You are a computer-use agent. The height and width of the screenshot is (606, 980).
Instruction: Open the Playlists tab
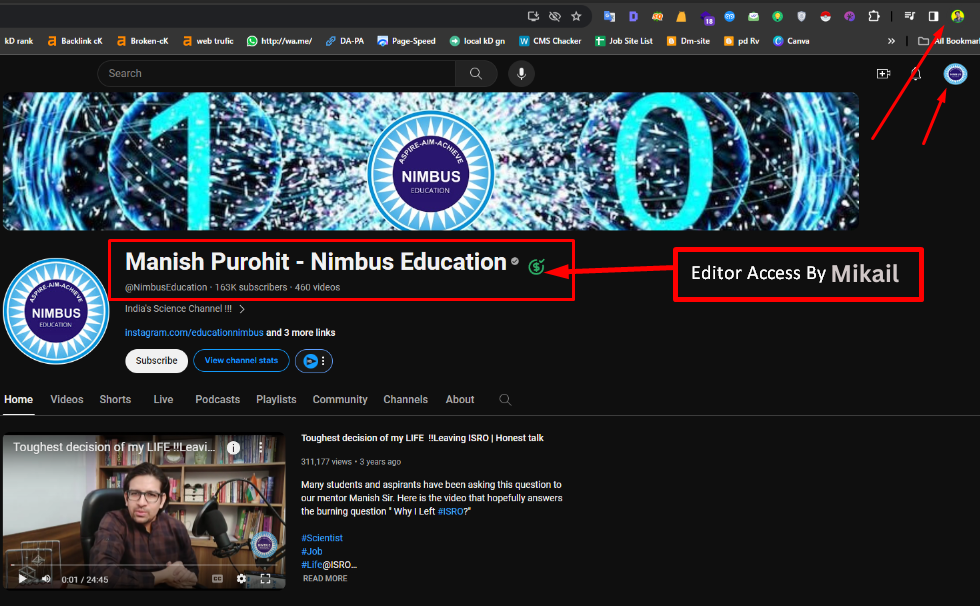(276, 399)
